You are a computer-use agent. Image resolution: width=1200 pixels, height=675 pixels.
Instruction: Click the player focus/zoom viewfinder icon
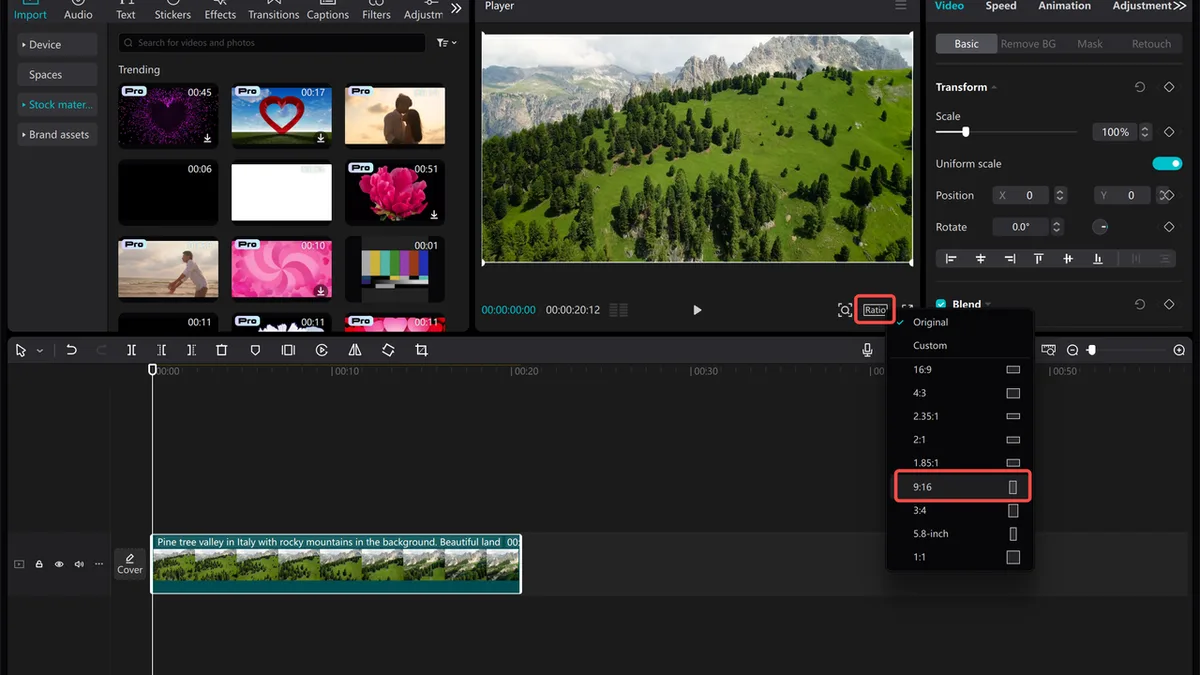(x=845, y=310)
